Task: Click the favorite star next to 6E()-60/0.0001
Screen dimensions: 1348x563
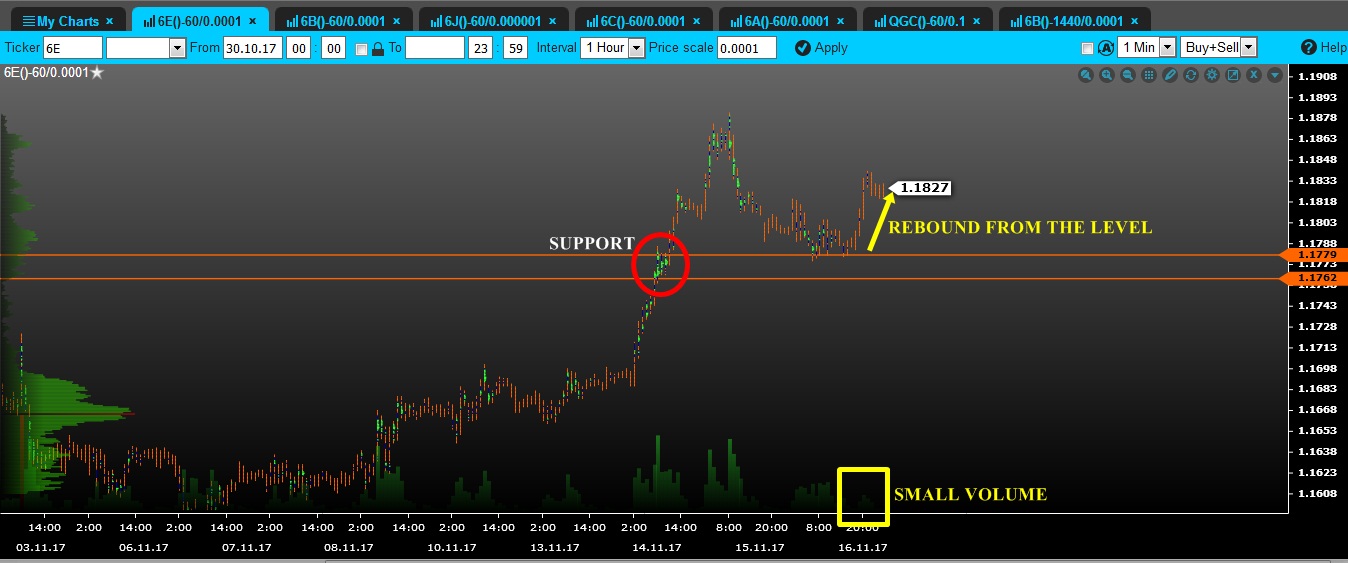Action: pos(97,72)
